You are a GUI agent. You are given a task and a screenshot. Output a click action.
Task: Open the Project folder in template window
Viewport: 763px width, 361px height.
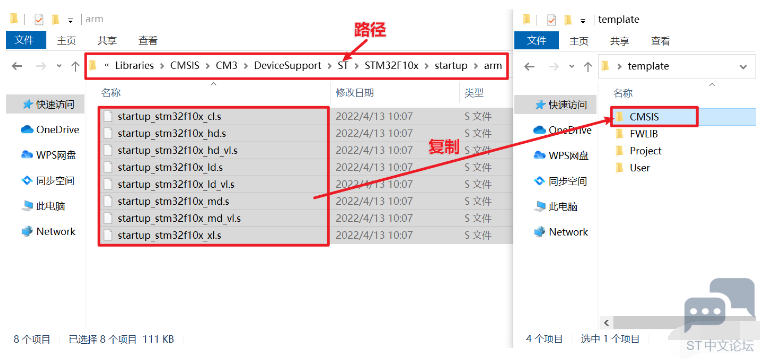[645, 151]
